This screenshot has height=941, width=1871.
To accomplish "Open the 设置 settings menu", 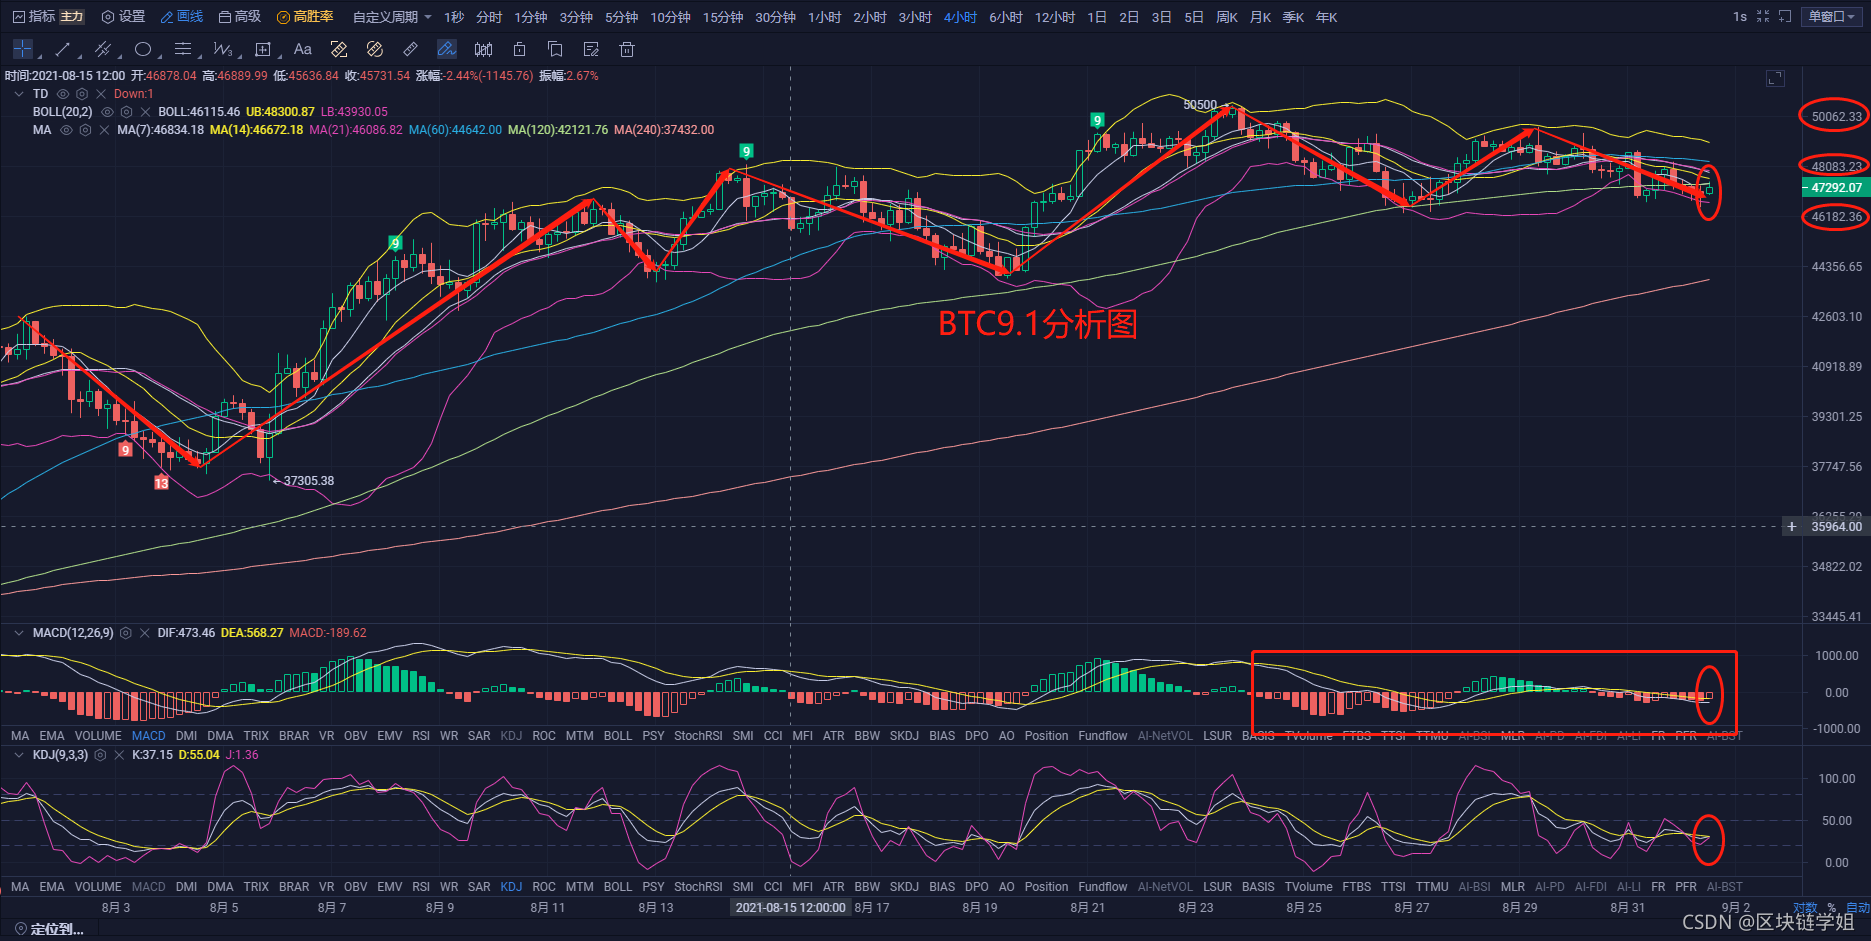I will point(124,17).
